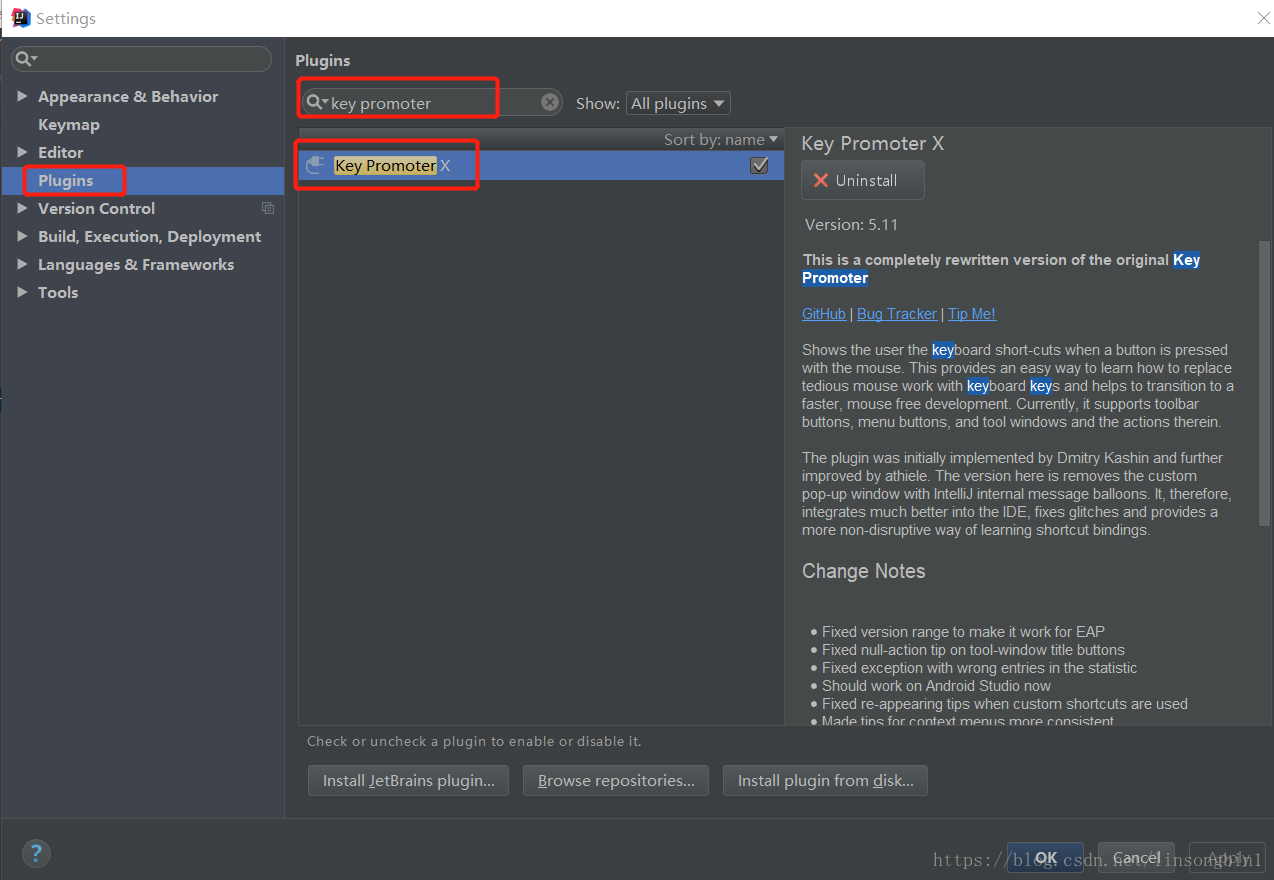Select Keymap in settings tree

(69, 124)
